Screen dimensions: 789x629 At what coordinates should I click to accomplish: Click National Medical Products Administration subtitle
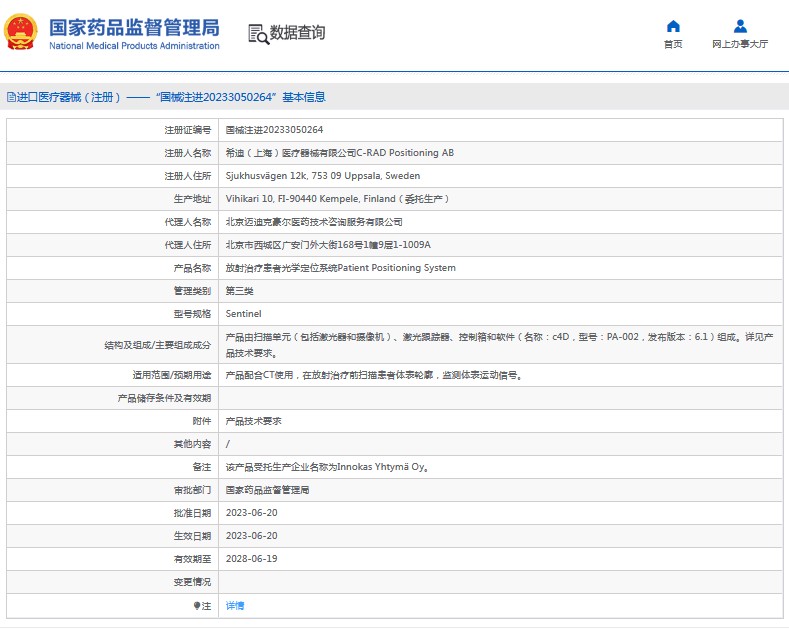coord(134,46)
